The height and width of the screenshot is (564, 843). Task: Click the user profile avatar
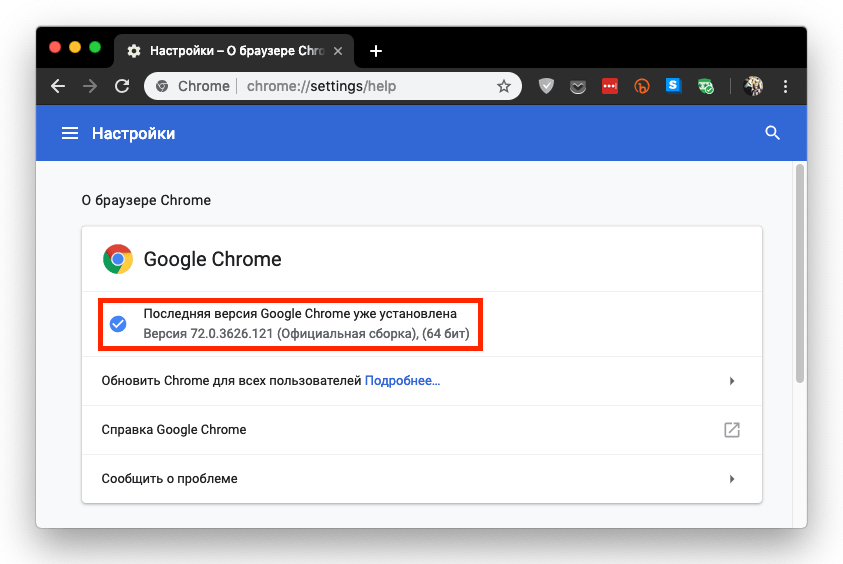753,86
